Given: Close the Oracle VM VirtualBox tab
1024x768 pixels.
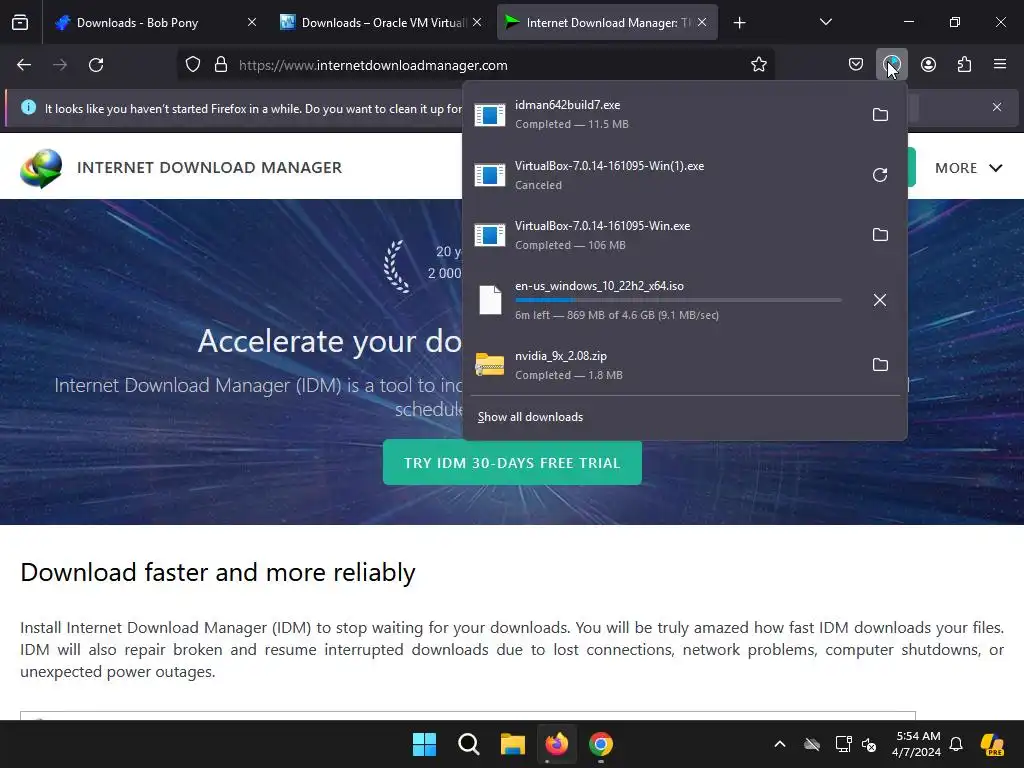Looking at the screenshot, I should point(477,23).
